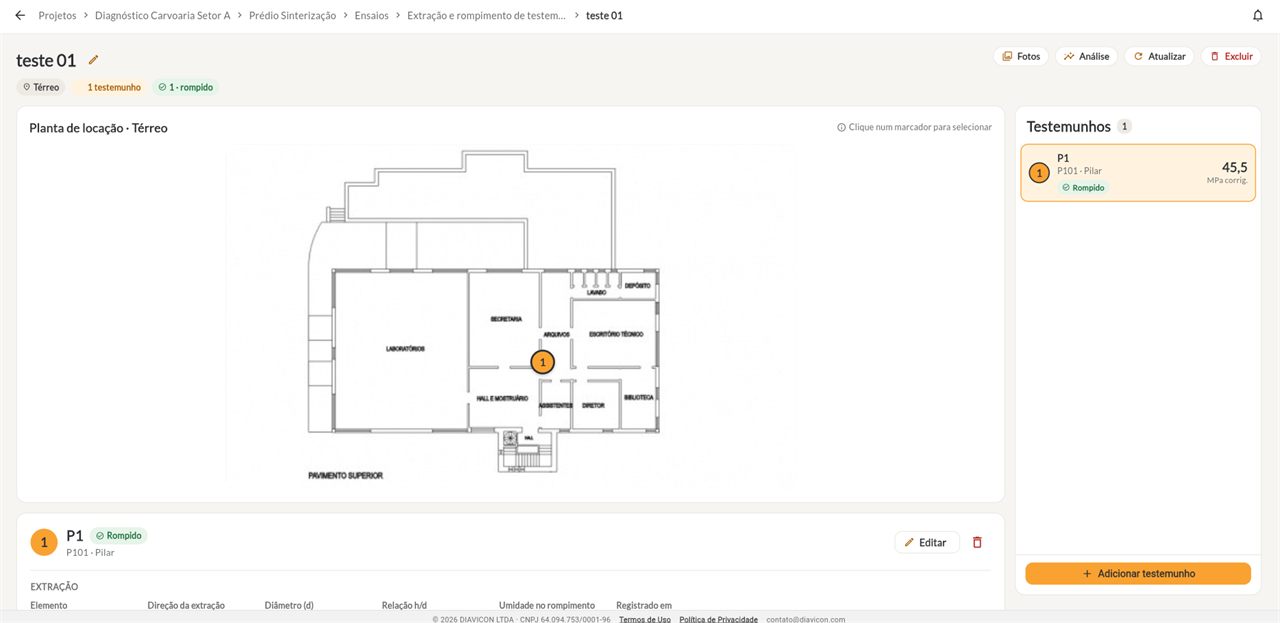Open Diagnóstico Carvoaria Setor A breadcrumb
The width and height of the screenshot is (1280, 623).
coord(163,15)
